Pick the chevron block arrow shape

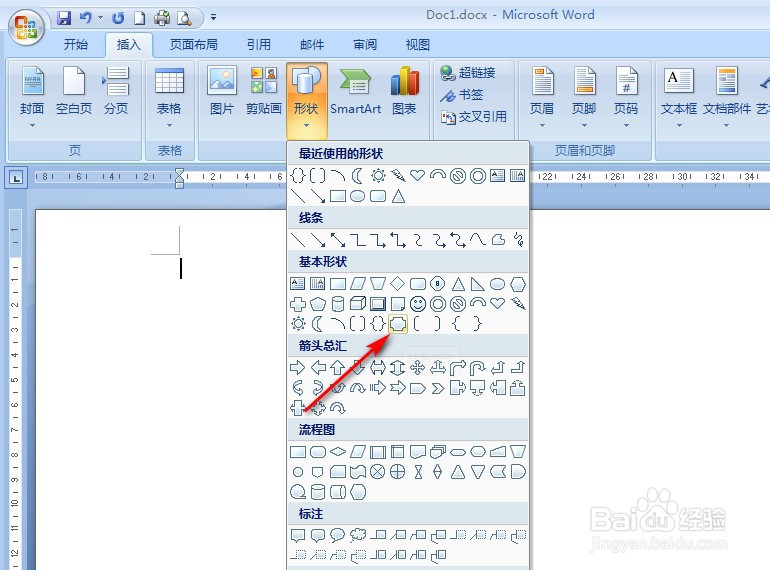coord(438,388)
